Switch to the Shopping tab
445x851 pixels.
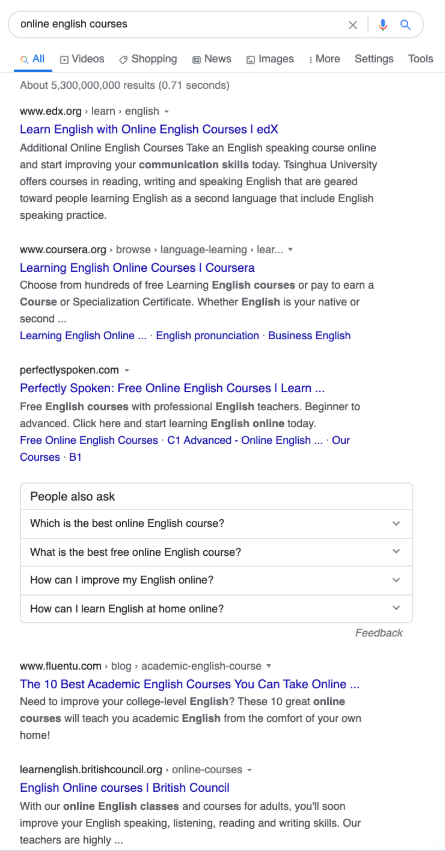(148, 59)
